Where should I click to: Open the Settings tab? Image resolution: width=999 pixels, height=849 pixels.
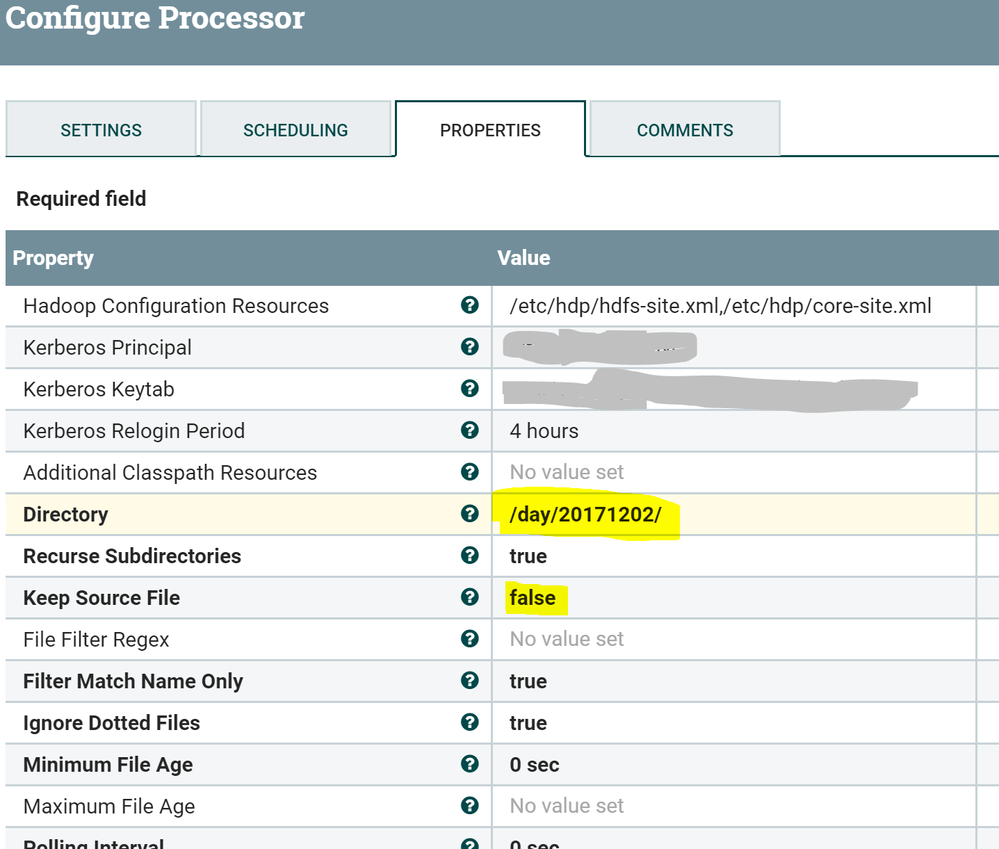pos(101,130)
